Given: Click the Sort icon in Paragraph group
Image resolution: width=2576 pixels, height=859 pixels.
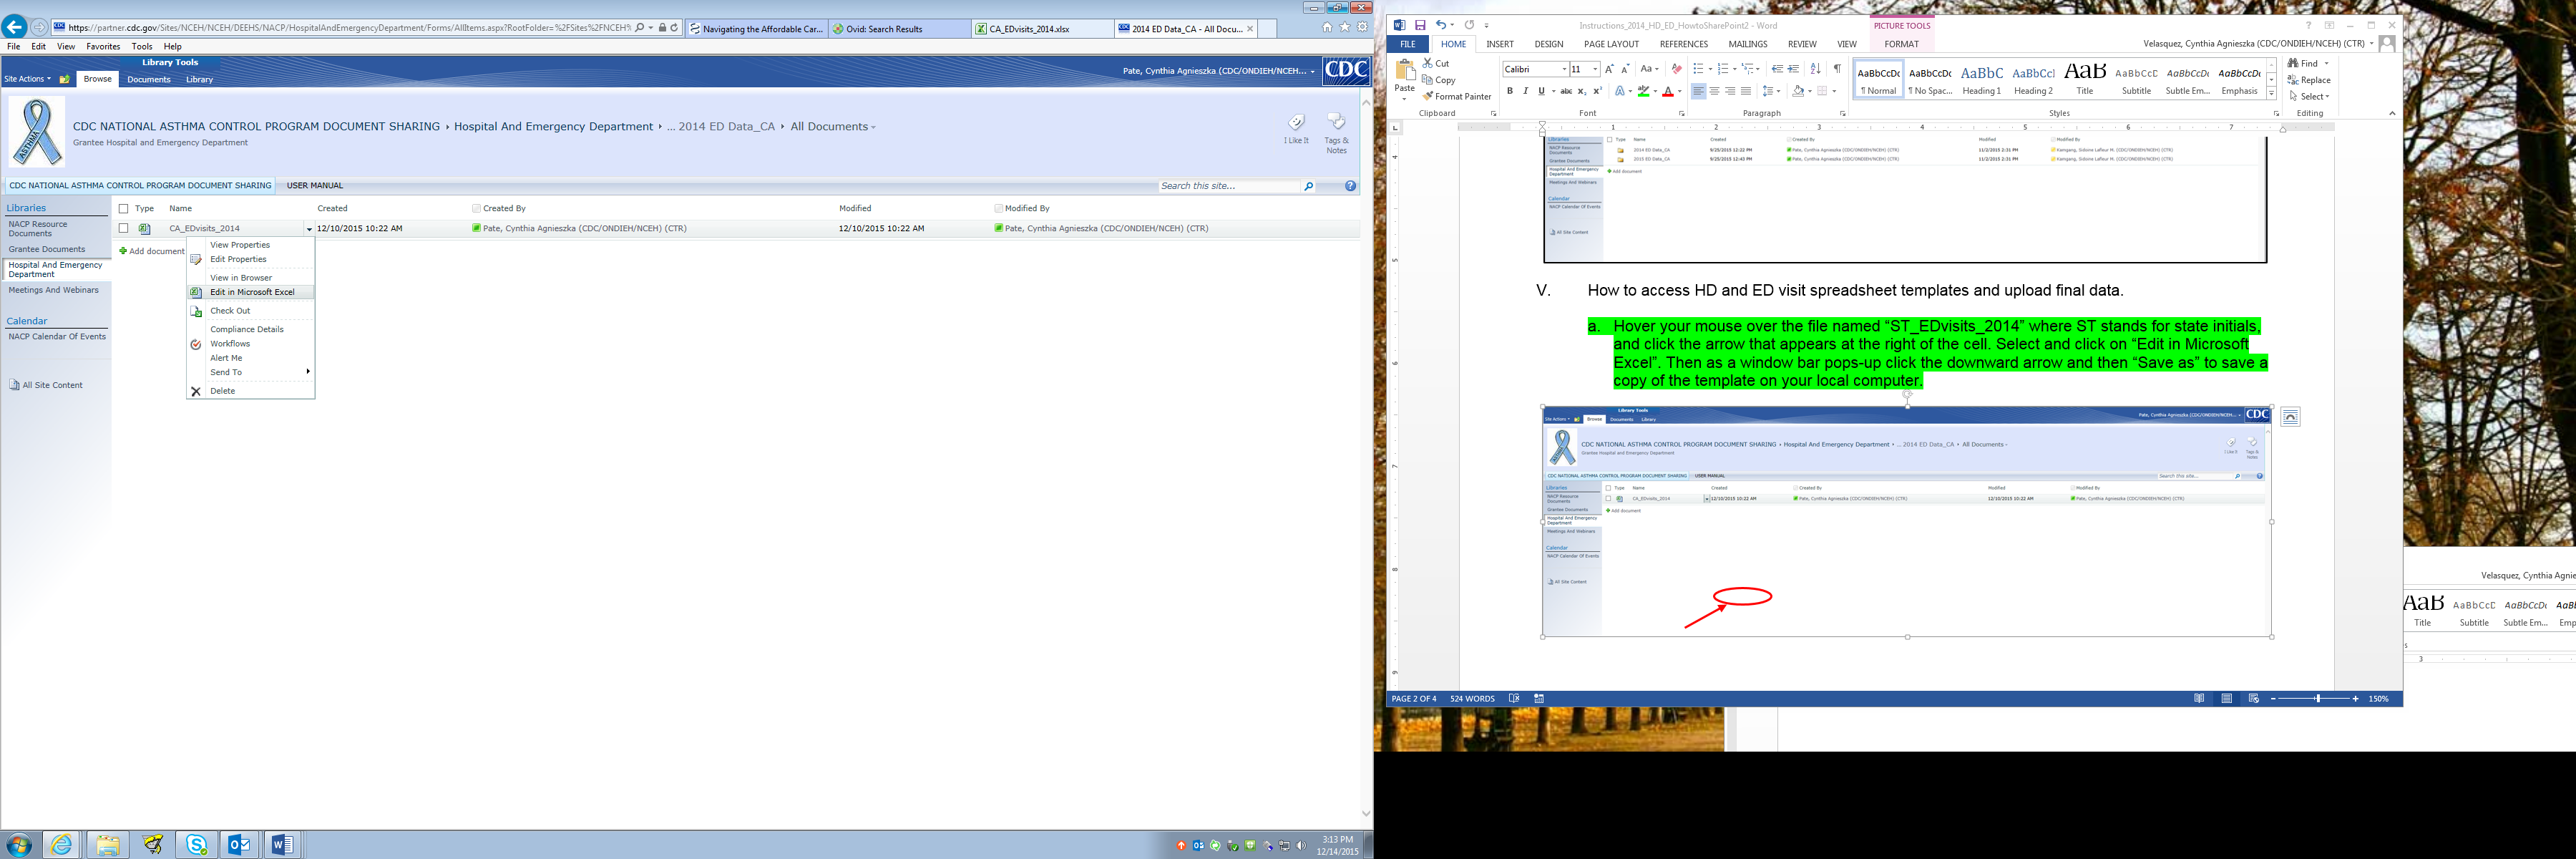Looking at the screenshot, I should tap(1816, 69).
